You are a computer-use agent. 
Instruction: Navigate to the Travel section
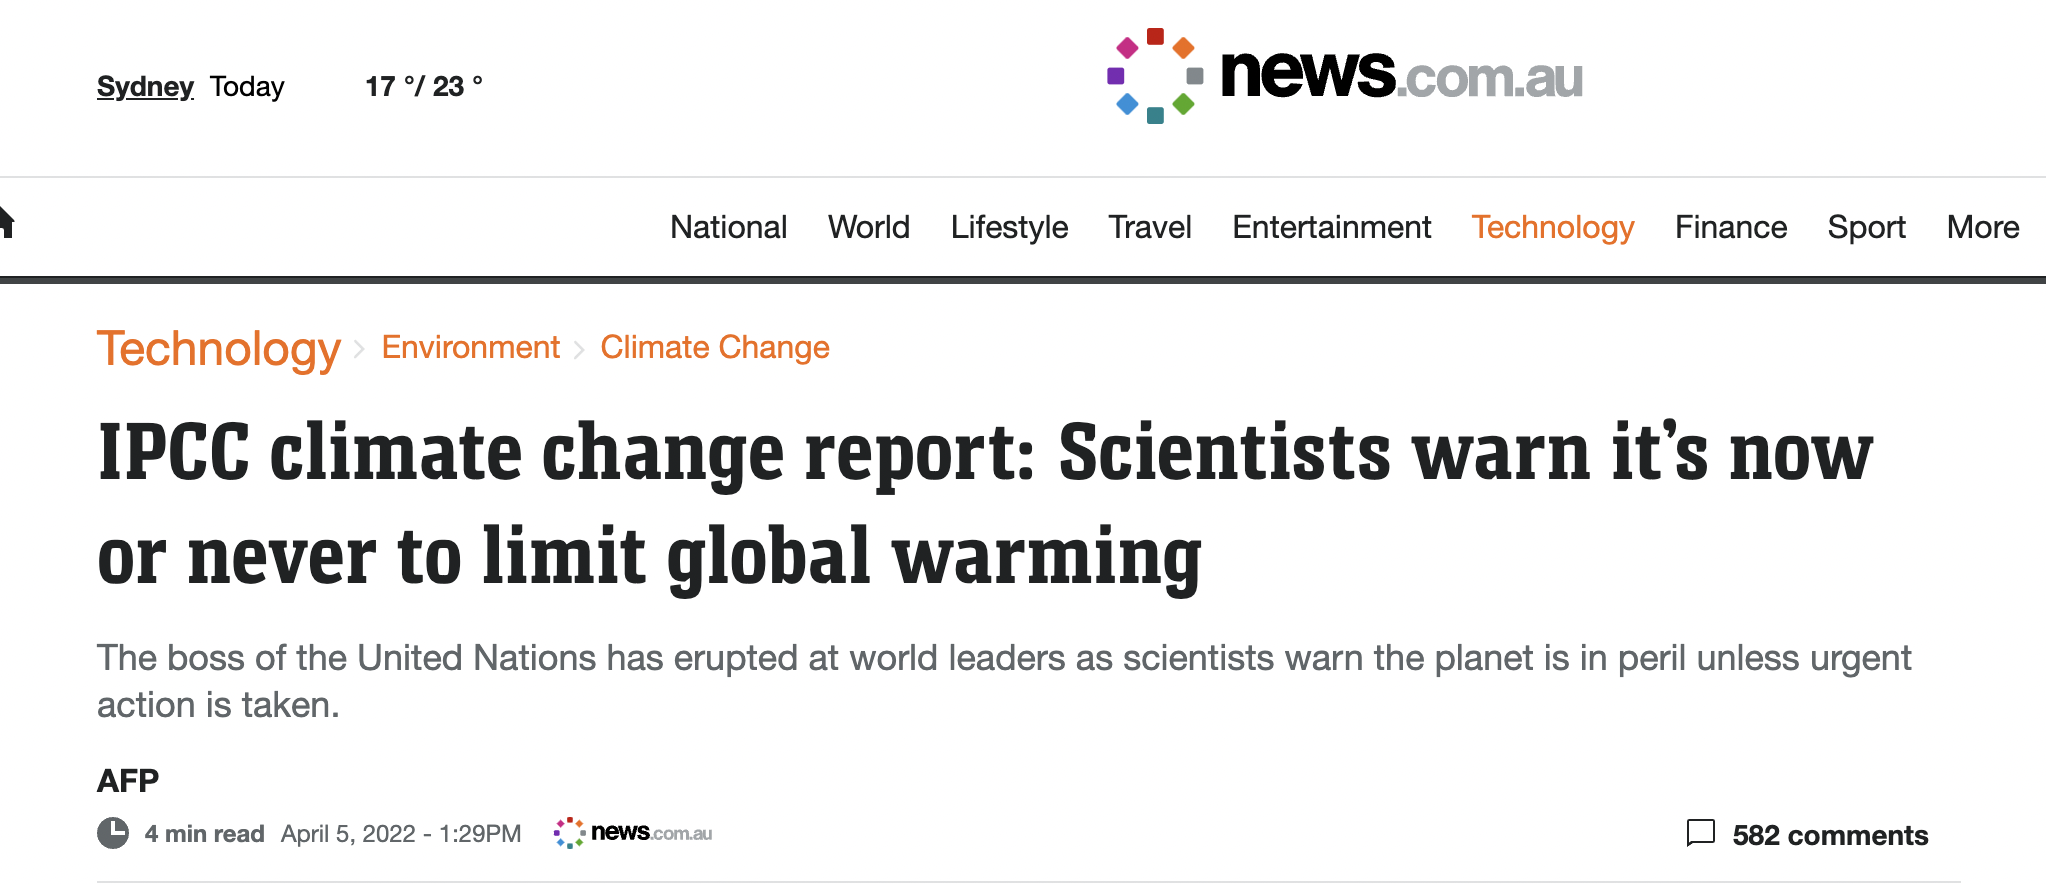1149,227
